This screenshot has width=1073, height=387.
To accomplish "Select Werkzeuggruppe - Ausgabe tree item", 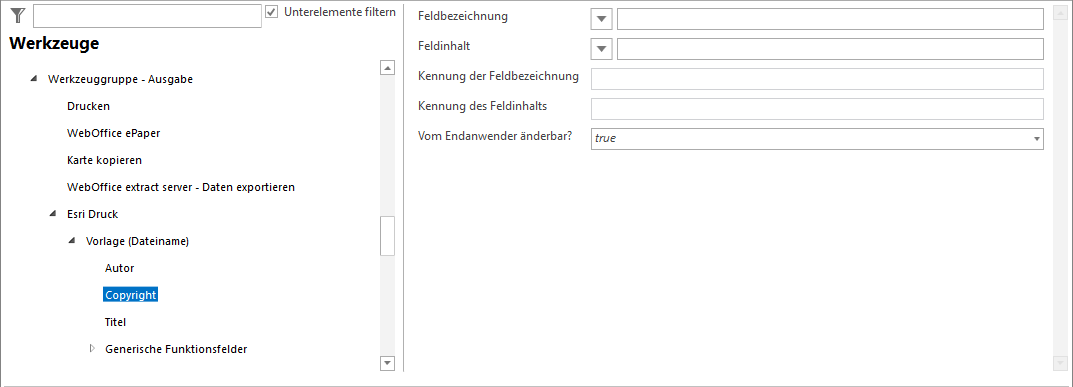I will click(x=120, y=79).
